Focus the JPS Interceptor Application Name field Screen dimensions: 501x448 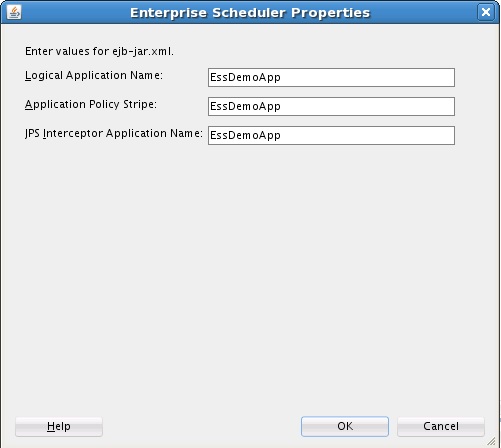[x=331, y=135]
